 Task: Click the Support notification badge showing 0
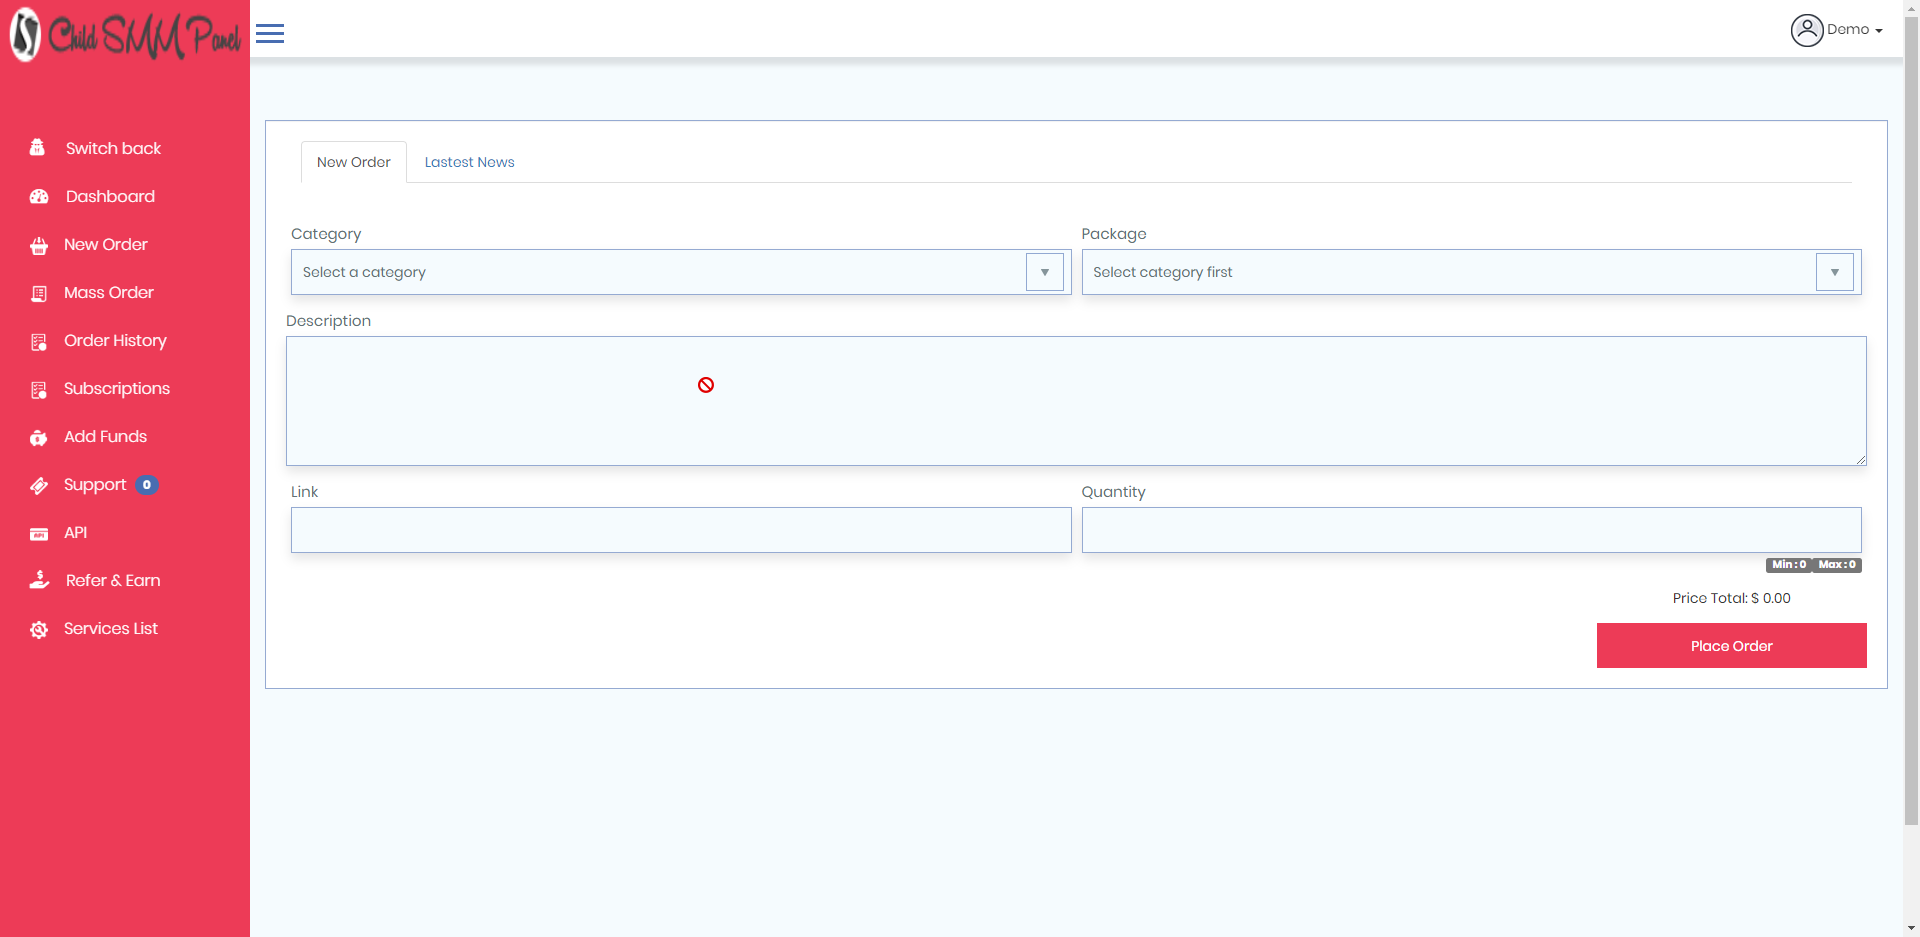147,485
